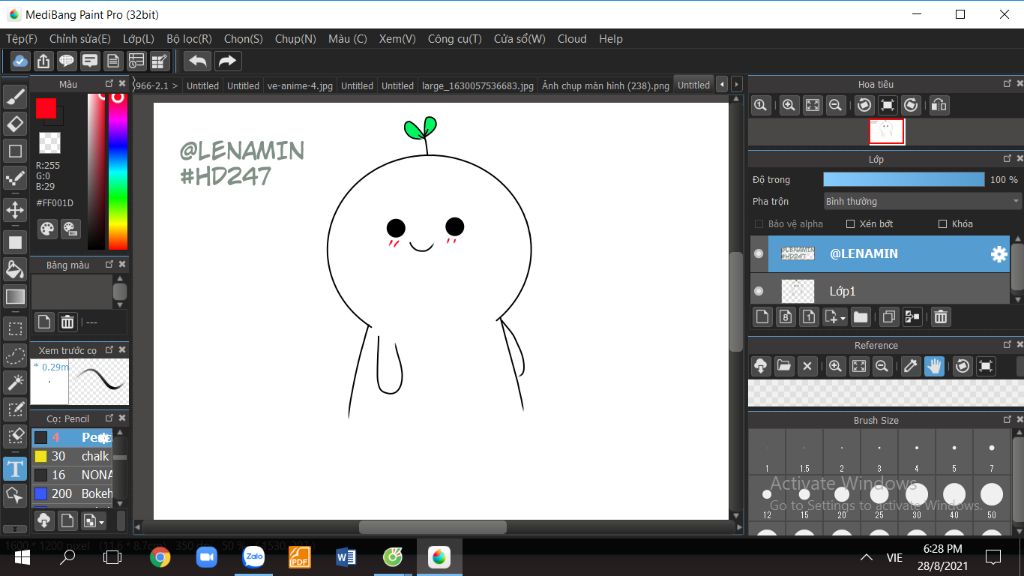Create a new layer folder

(x=861, y=317)
